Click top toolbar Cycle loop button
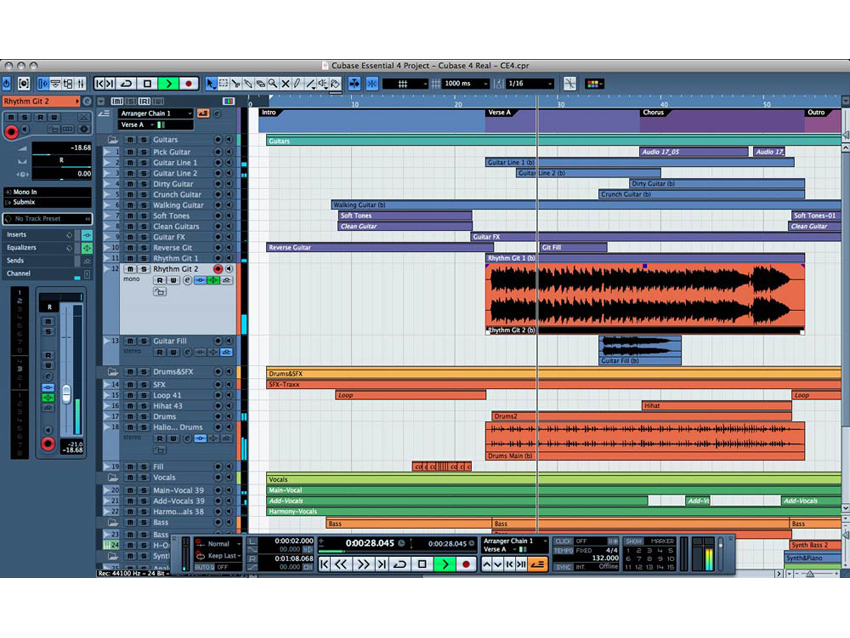This screenshot has height=638, width=850. tap(126, 83)
